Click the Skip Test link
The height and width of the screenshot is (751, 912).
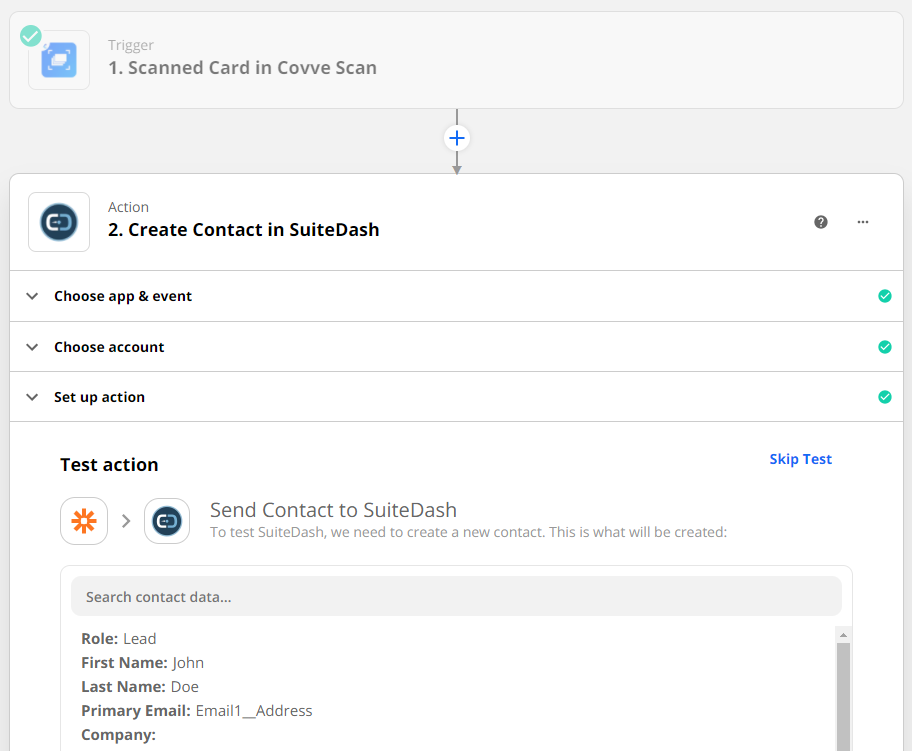pos(800,459)
